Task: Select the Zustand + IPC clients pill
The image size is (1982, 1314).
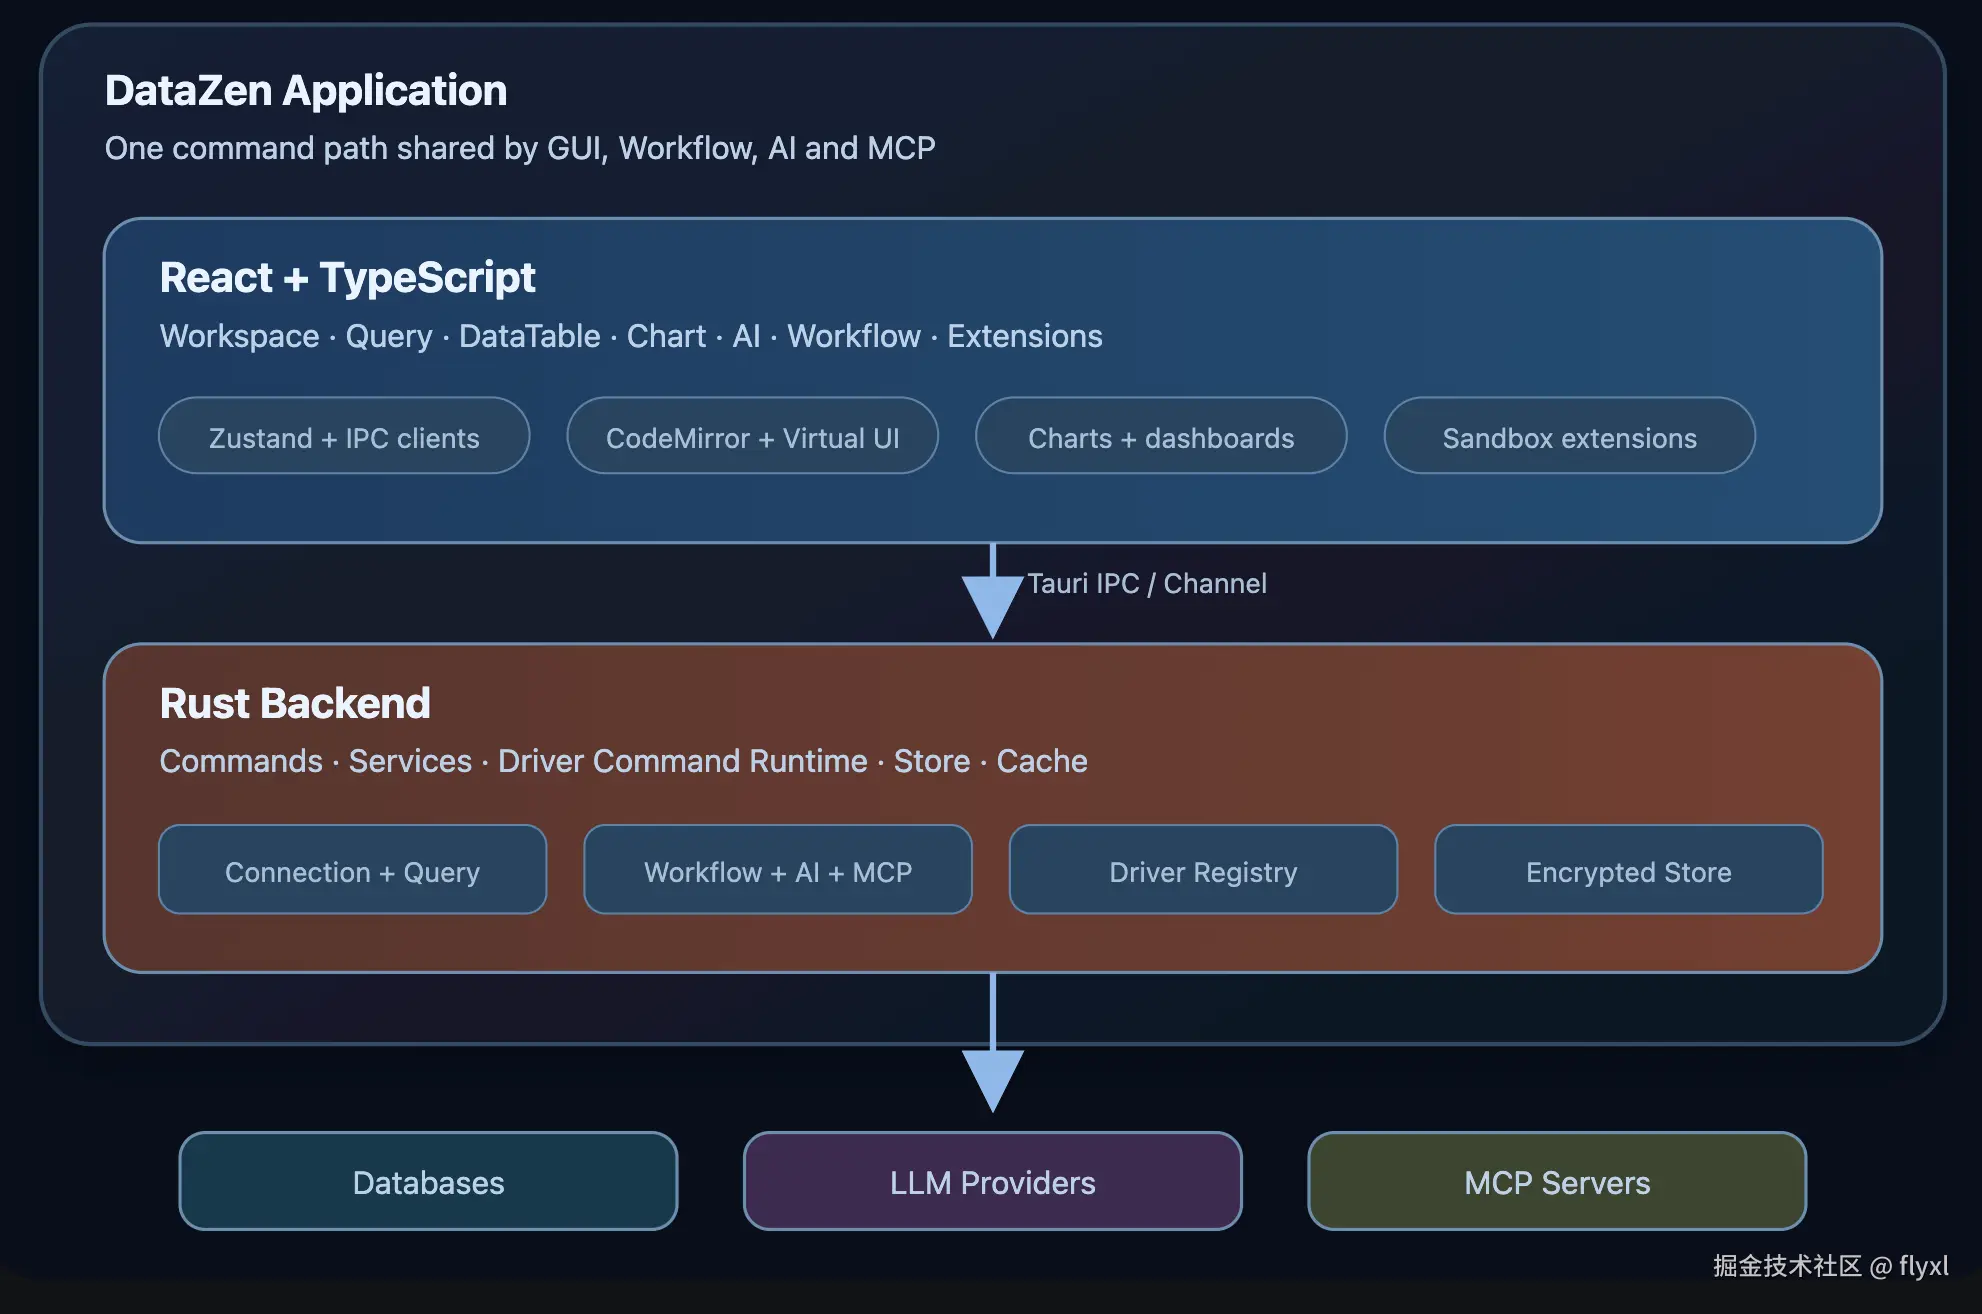Action: (x=344, y=436)
